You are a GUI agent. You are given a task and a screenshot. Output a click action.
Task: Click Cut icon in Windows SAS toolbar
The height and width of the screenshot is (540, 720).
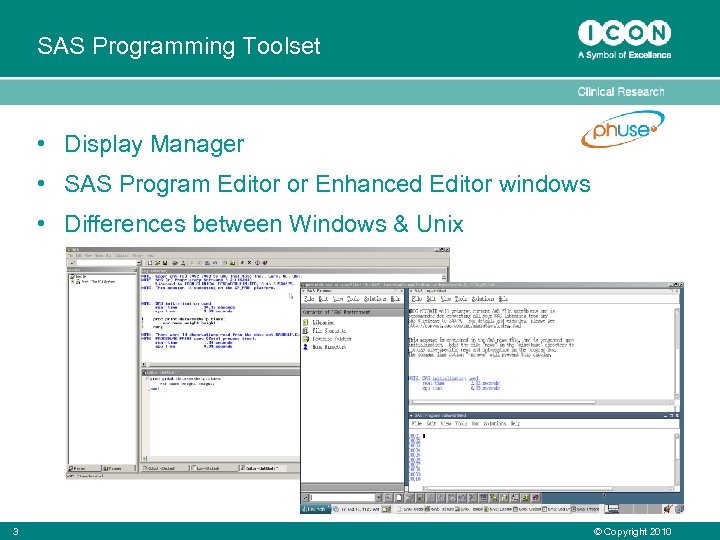(x=192, y=263)
